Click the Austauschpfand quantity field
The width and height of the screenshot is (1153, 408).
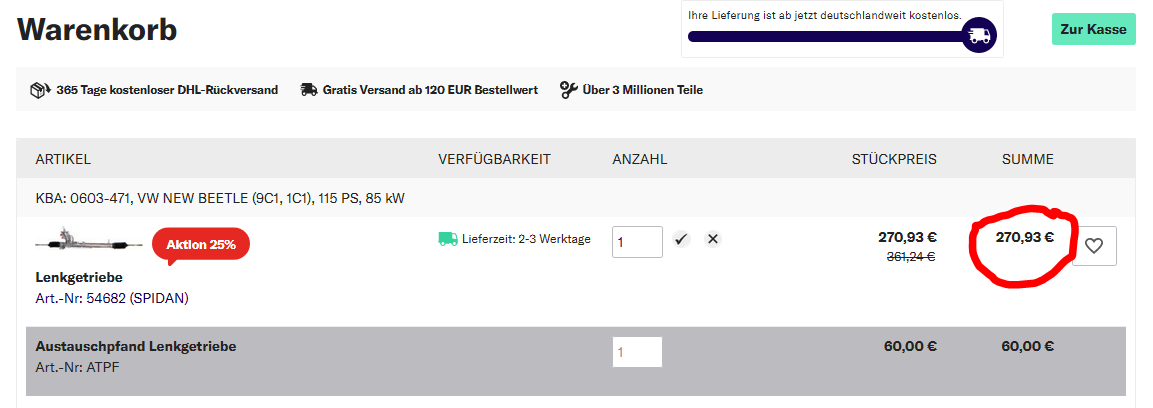tap(637, 352)
